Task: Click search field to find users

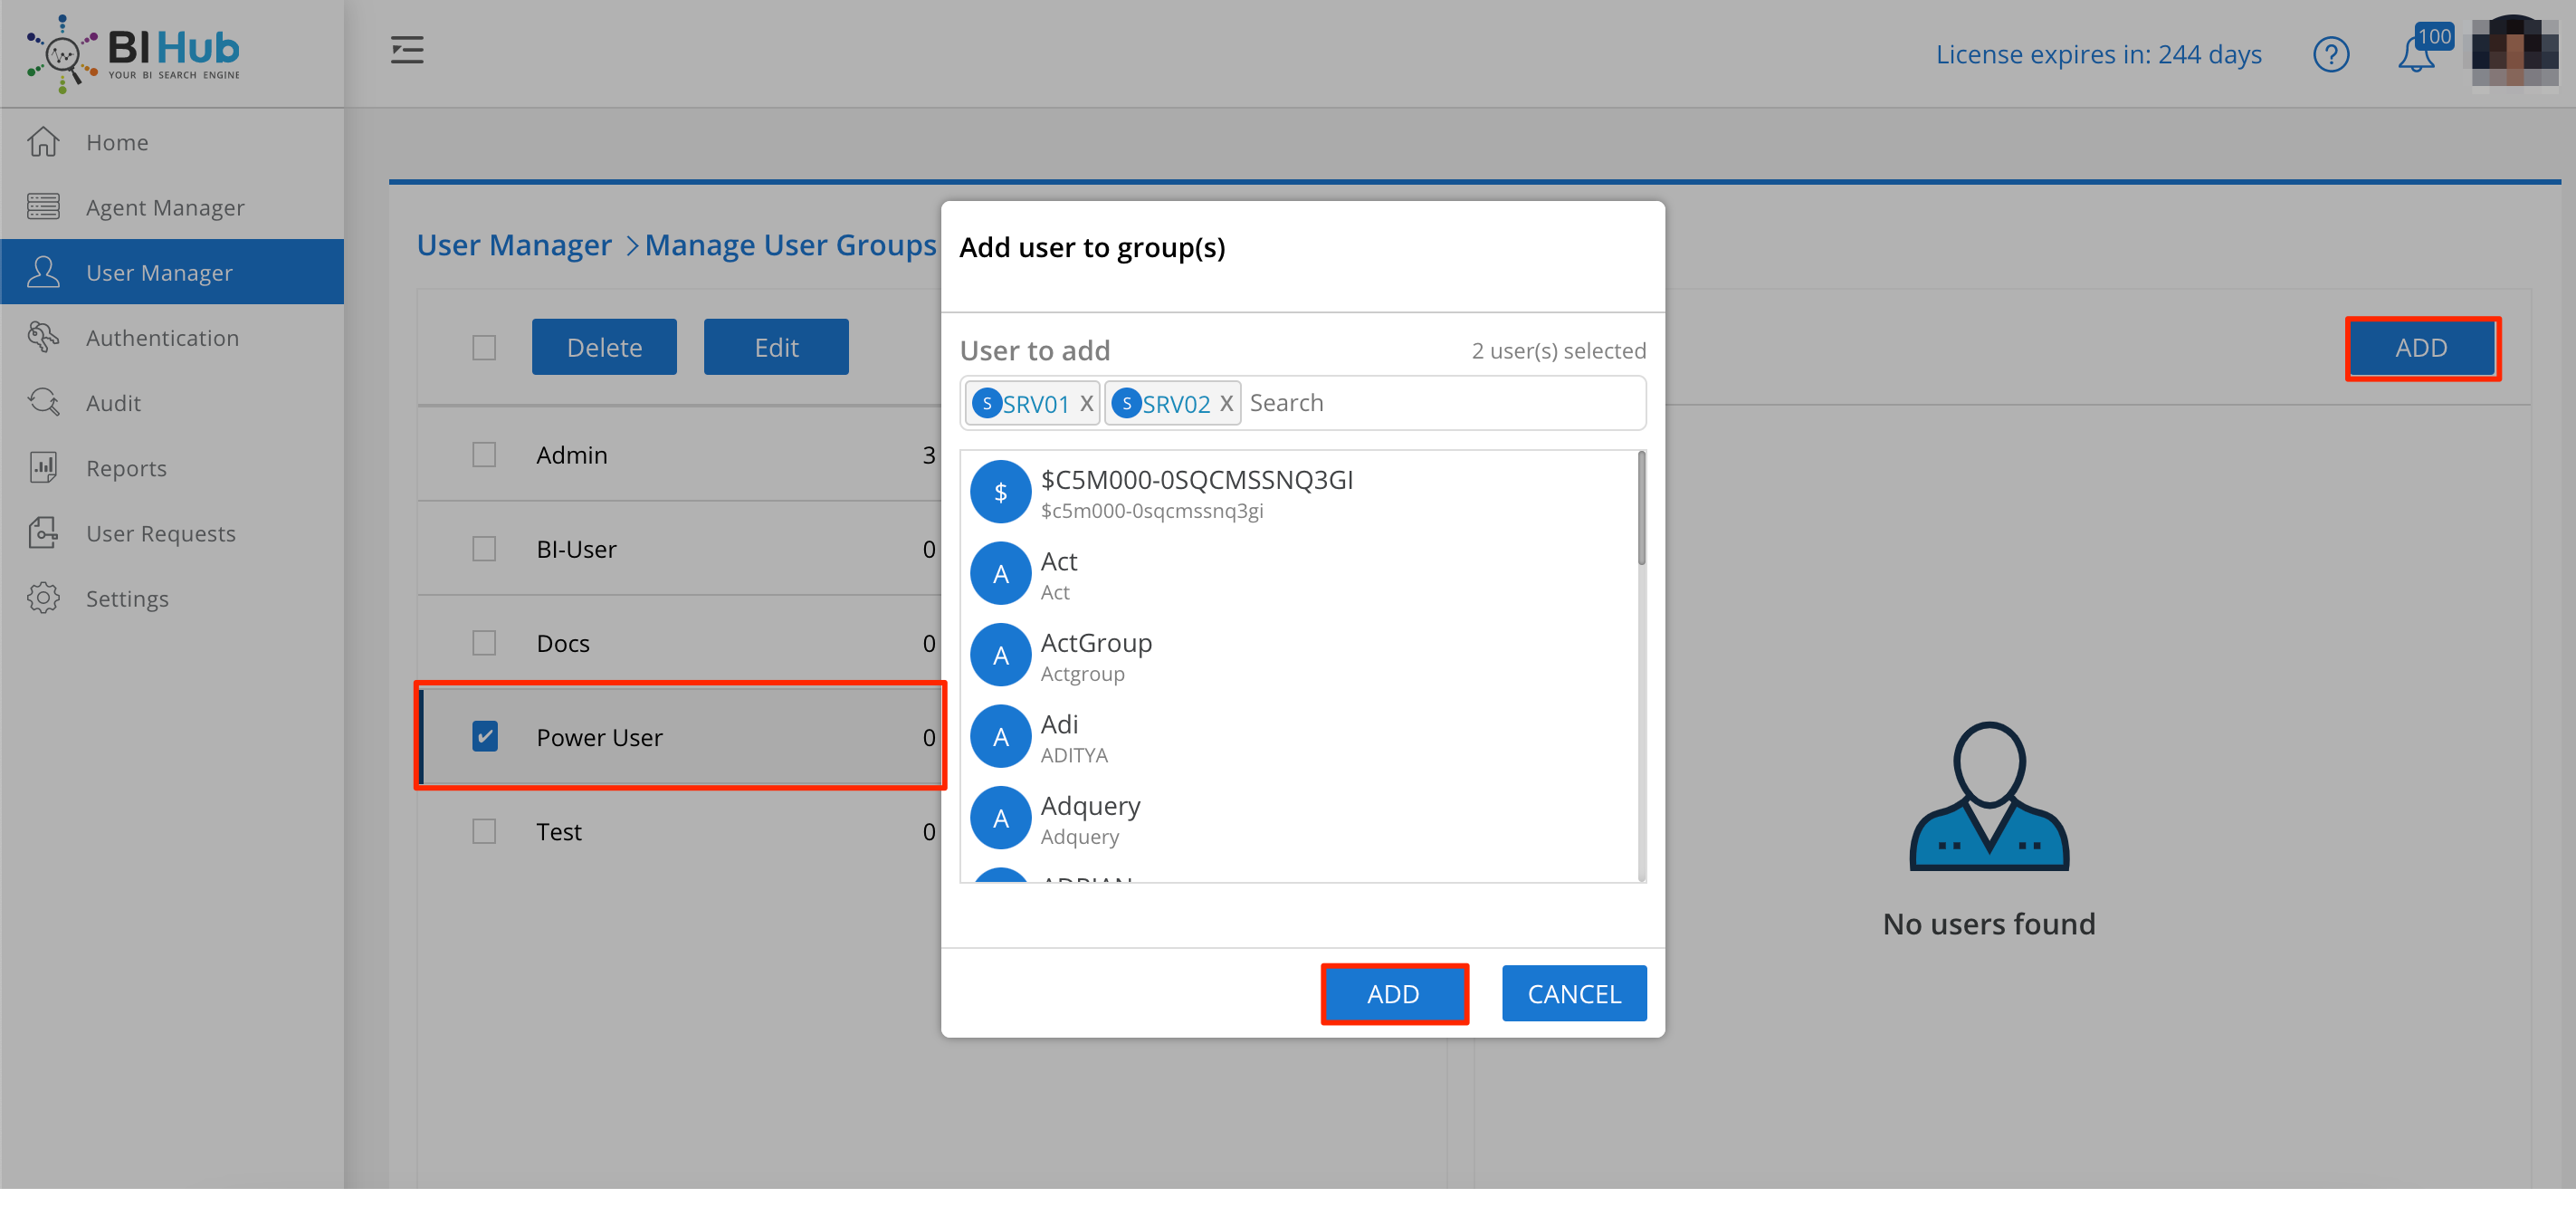Action: tap(1444, 401)
